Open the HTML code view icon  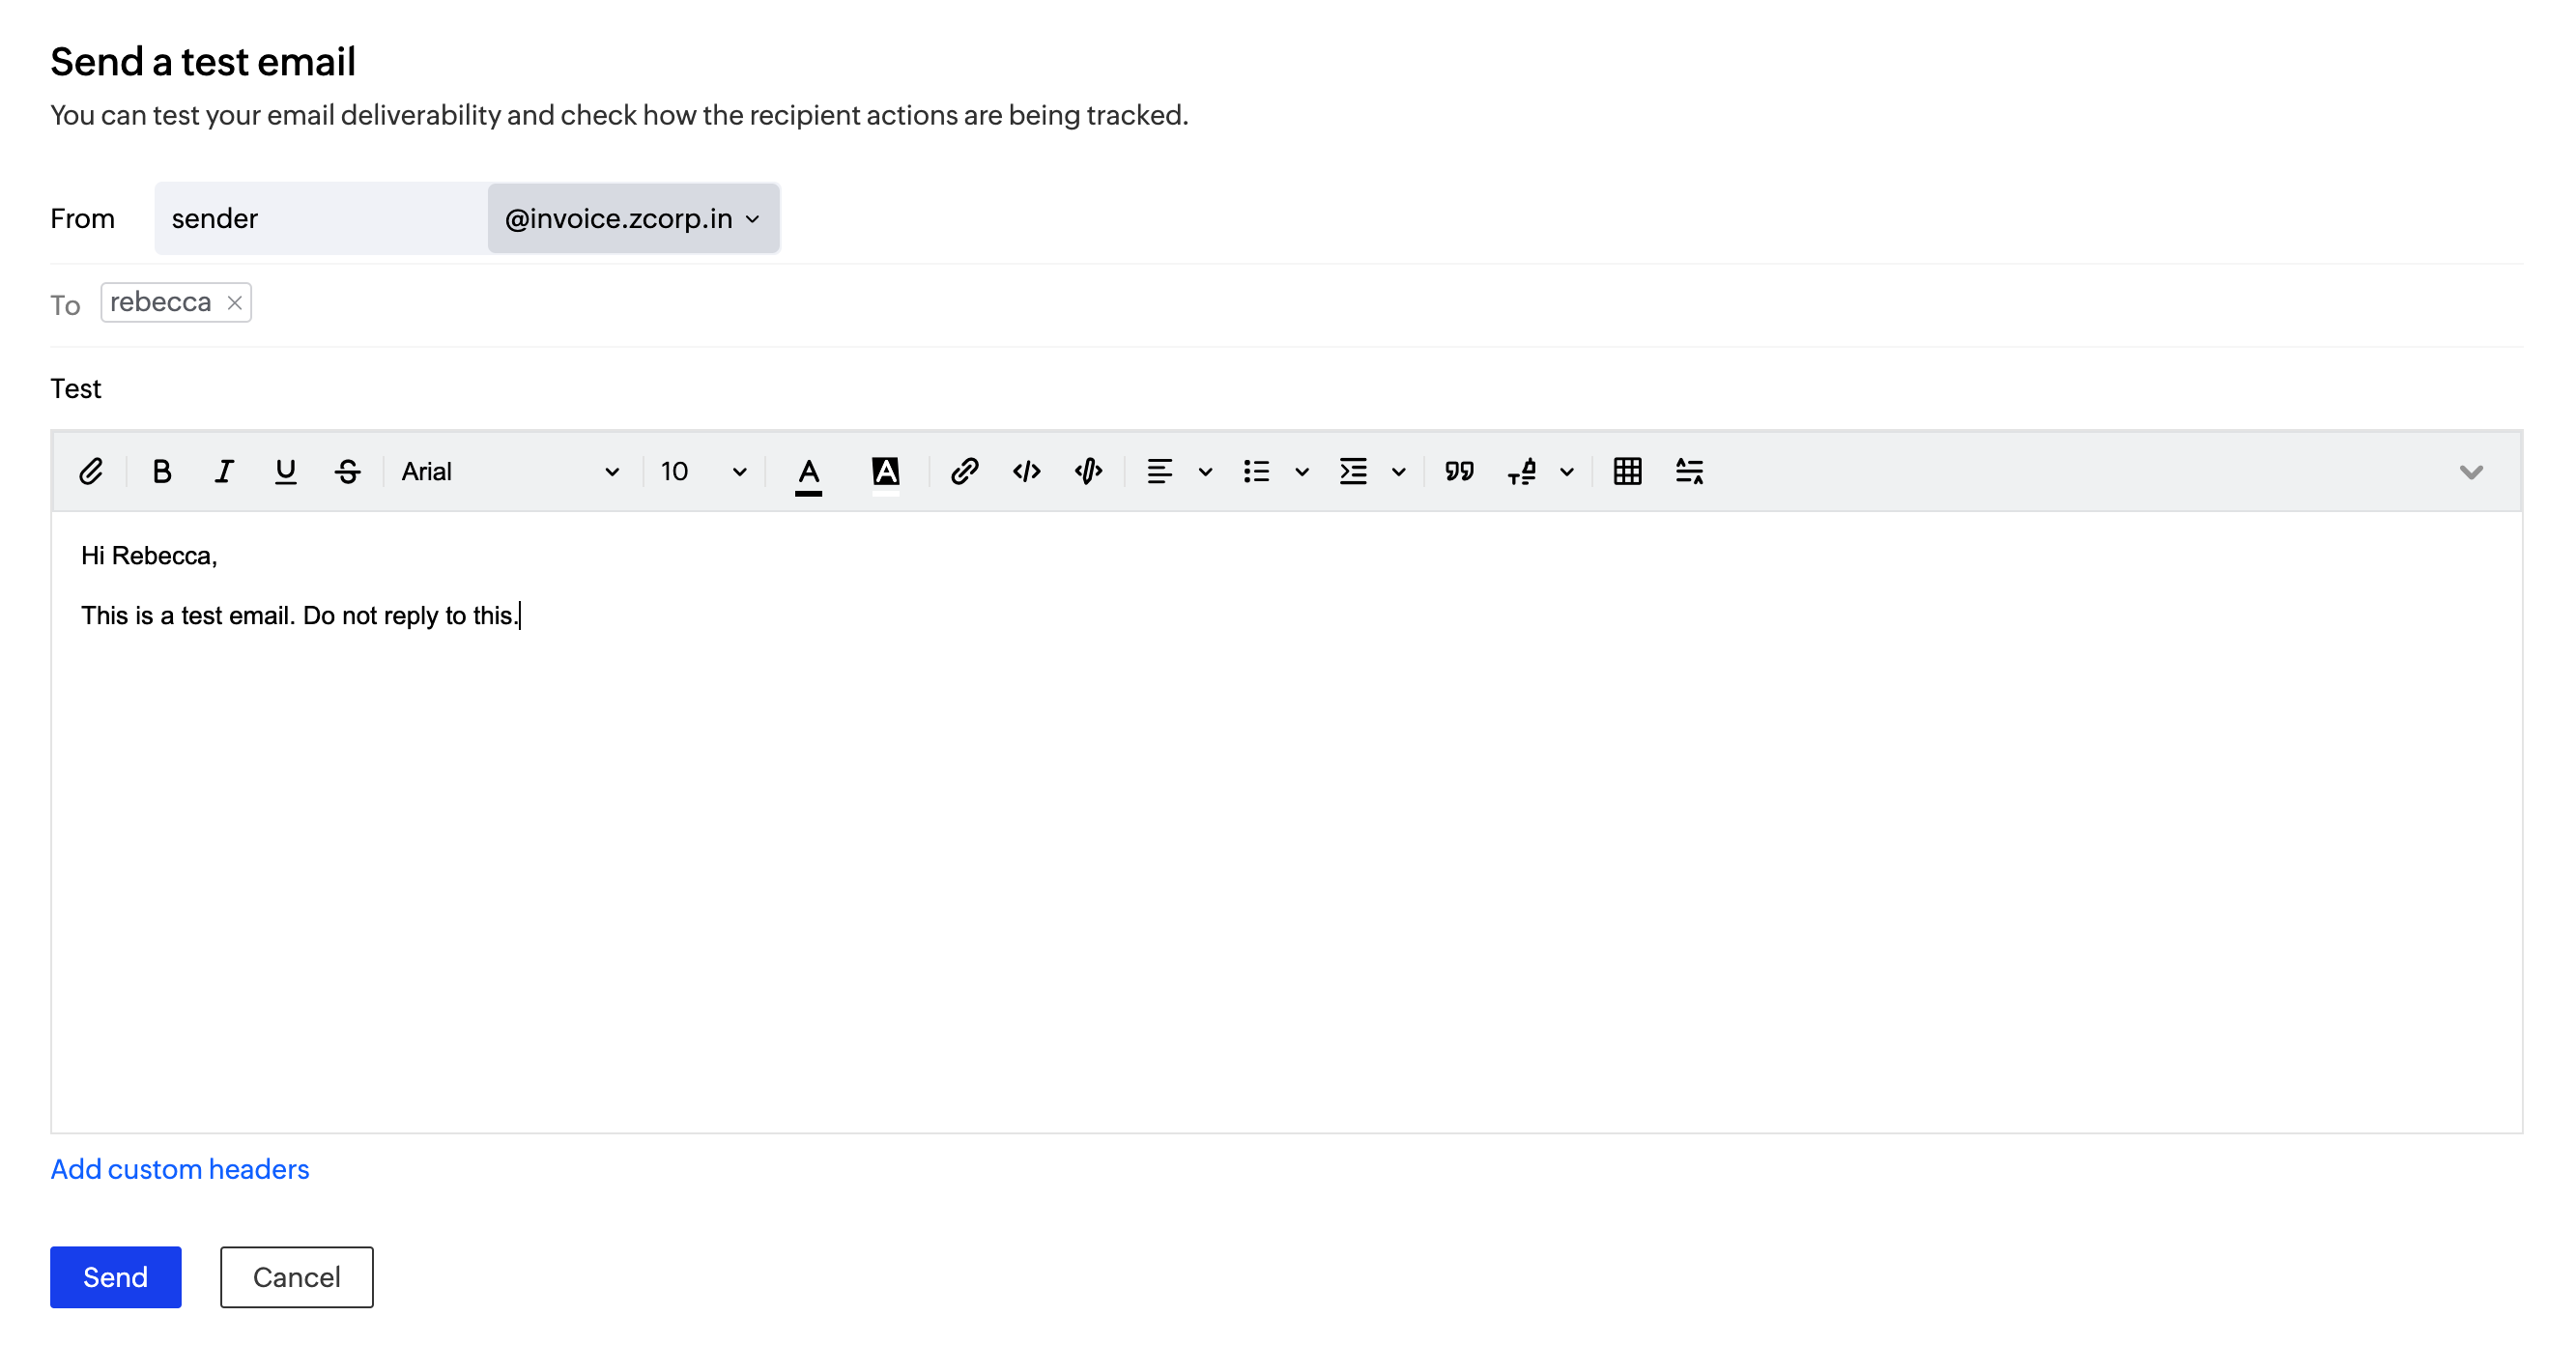tap(1026, 471)
